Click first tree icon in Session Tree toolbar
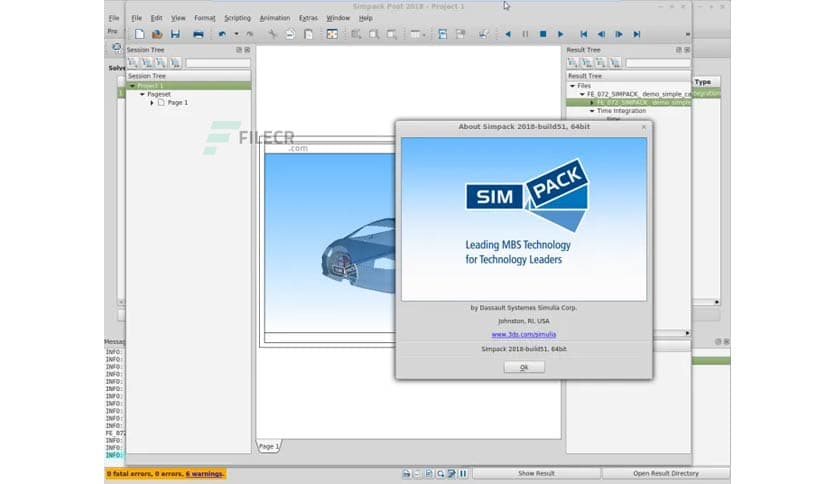Viewport: 836px width, 484px height. pyautogui.click(x=133, y=63)
